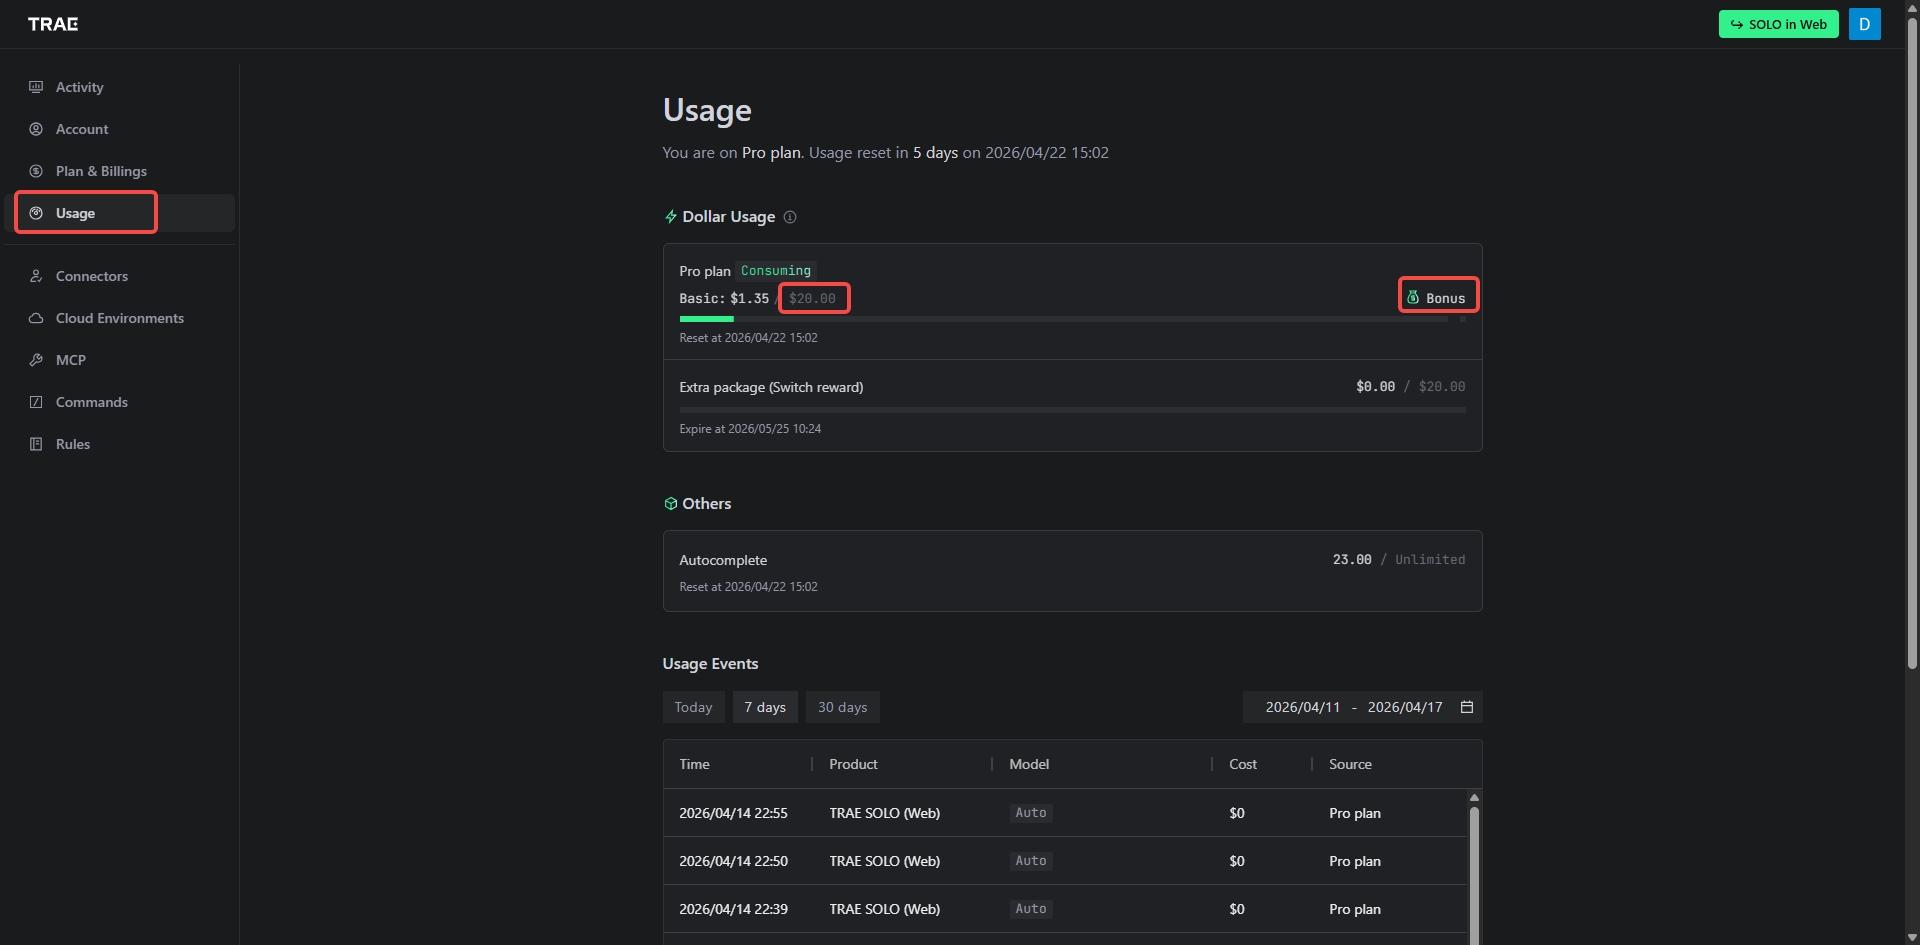This screenshot has width=1920, height=945.
Task: Click the Bonus button
Action: (1437, 298)
